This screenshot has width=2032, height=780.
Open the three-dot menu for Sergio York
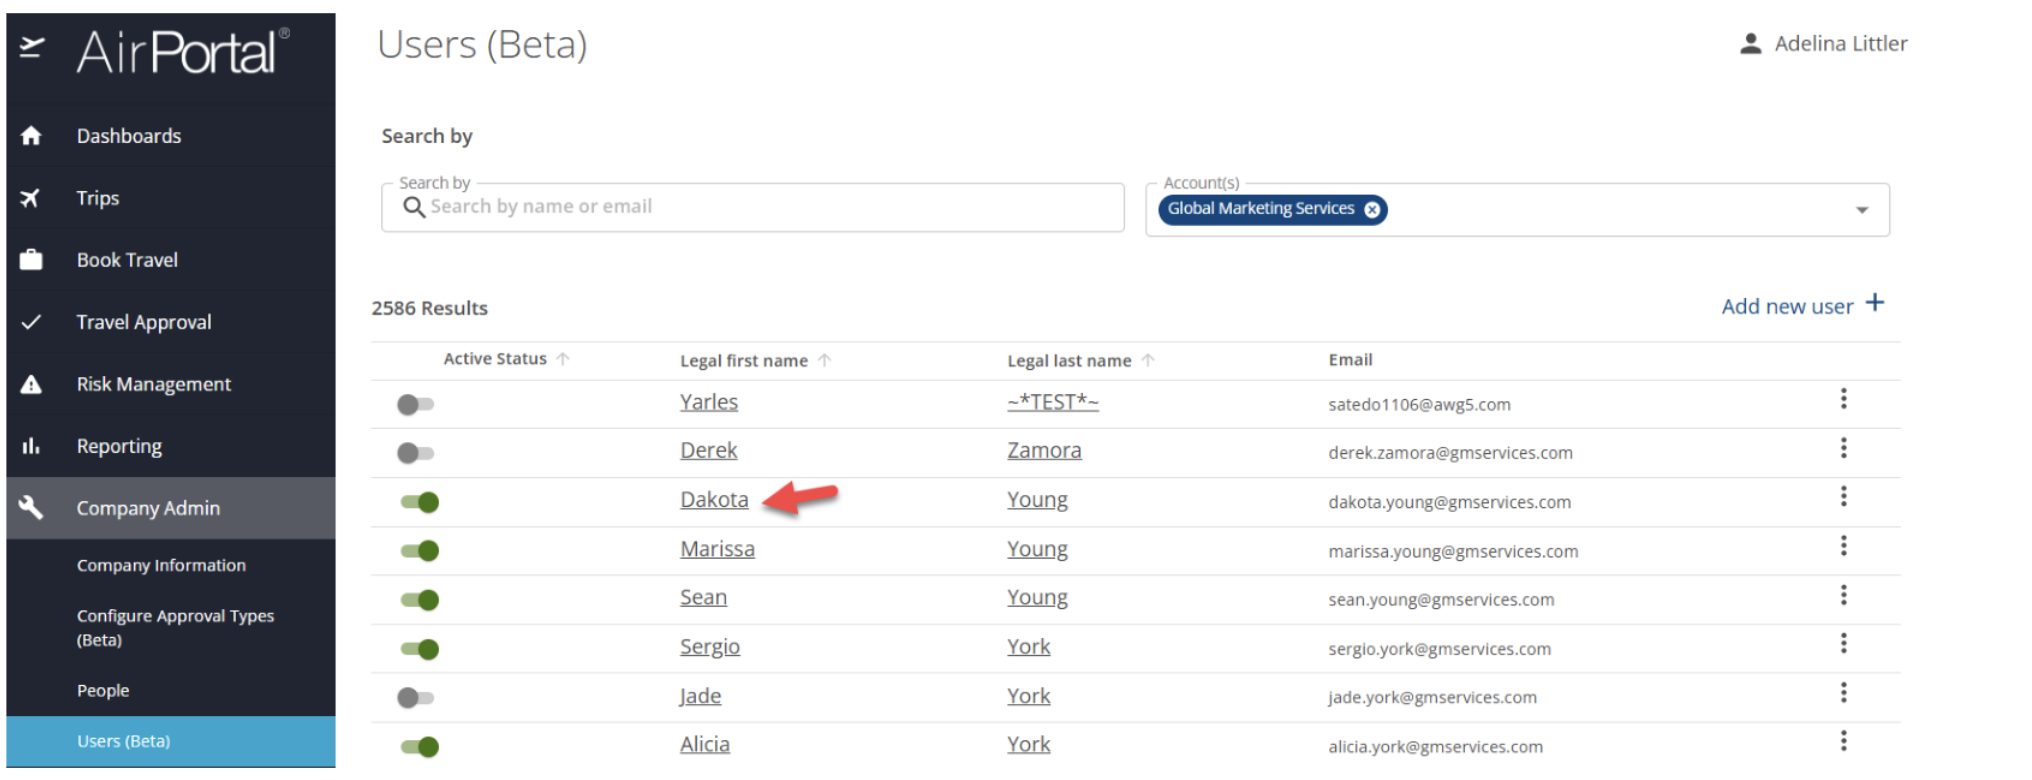(1843, 644)
